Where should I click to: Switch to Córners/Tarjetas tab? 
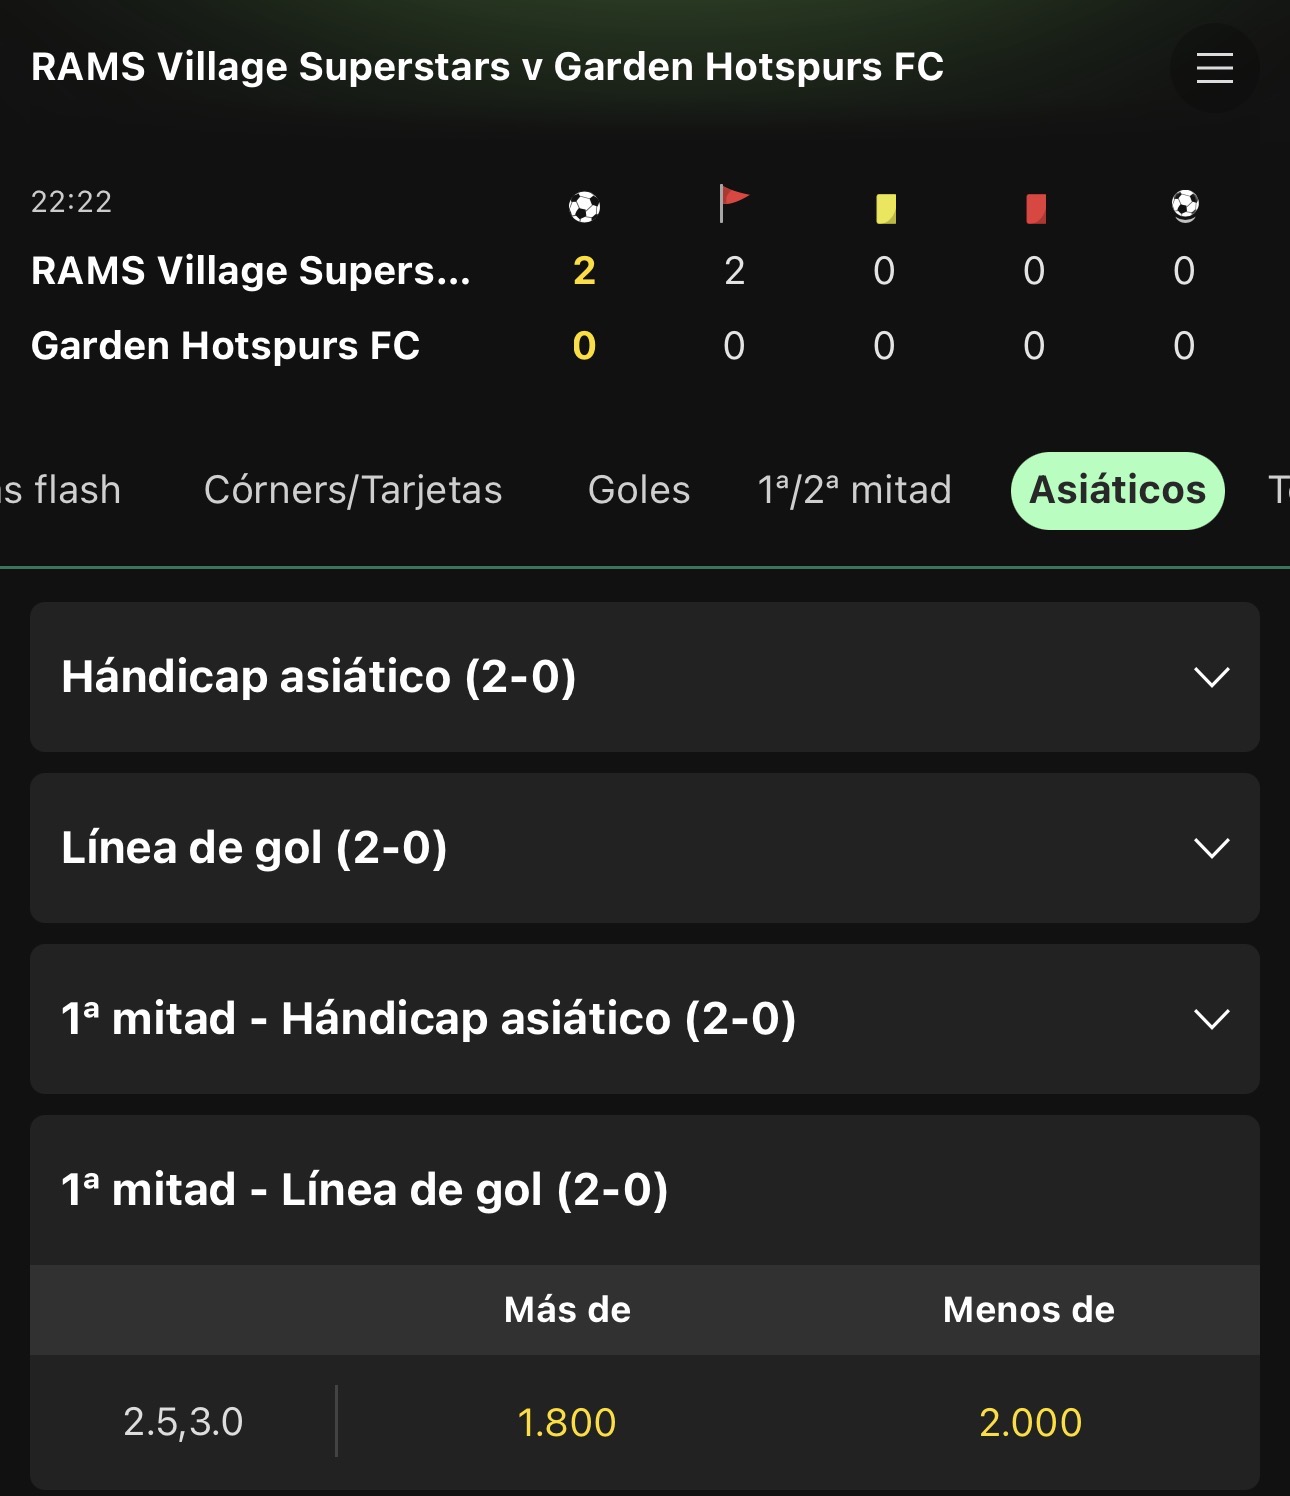click(353, 490)
